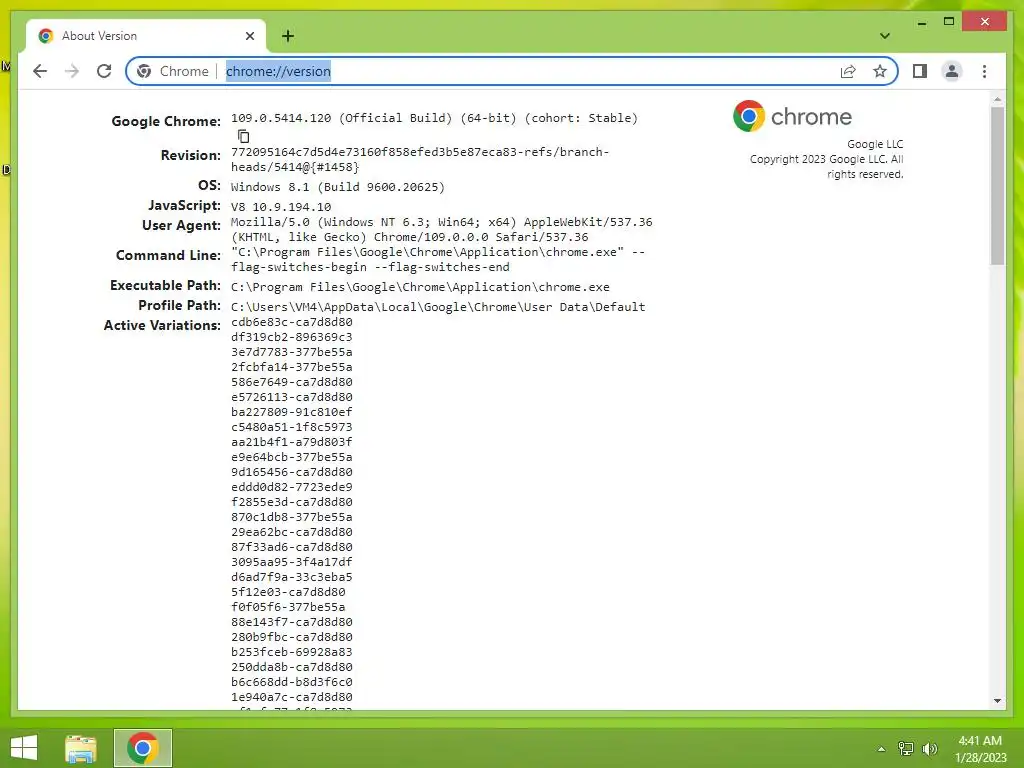1024x768 pixels.
Task: Click the 'Command Line:' label
Action: (x=168, y=255)
